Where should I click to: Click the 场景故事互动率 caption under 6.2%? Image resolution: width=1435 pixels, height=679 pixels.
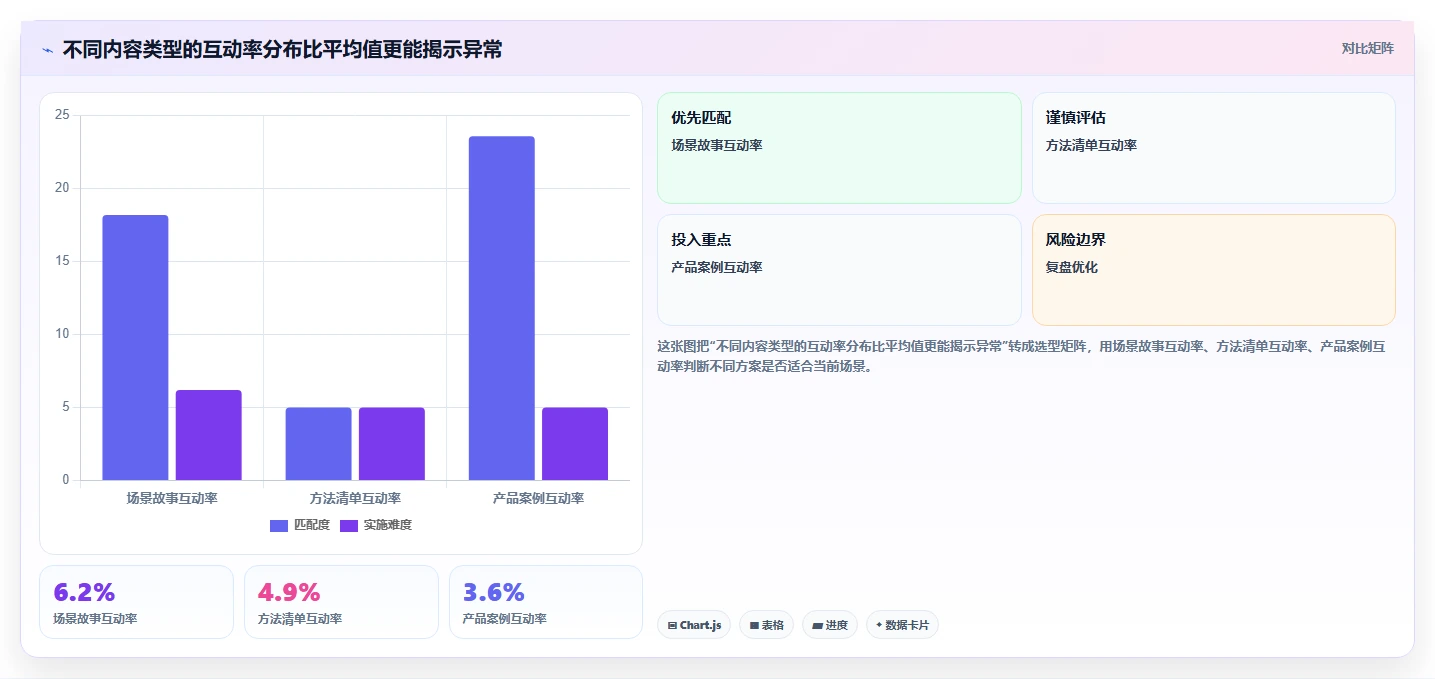coord(95,619)
